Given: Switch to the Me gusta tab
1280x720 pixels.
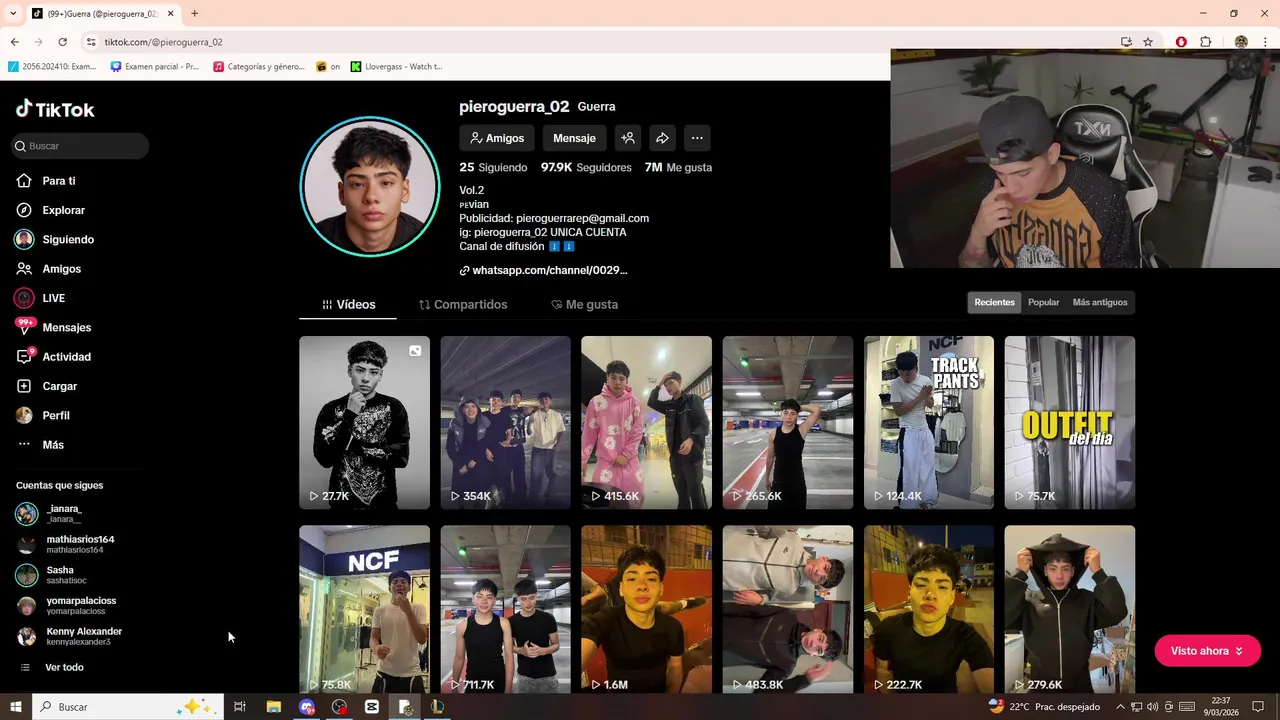Looking at the screenshot, I should point(585,304).
